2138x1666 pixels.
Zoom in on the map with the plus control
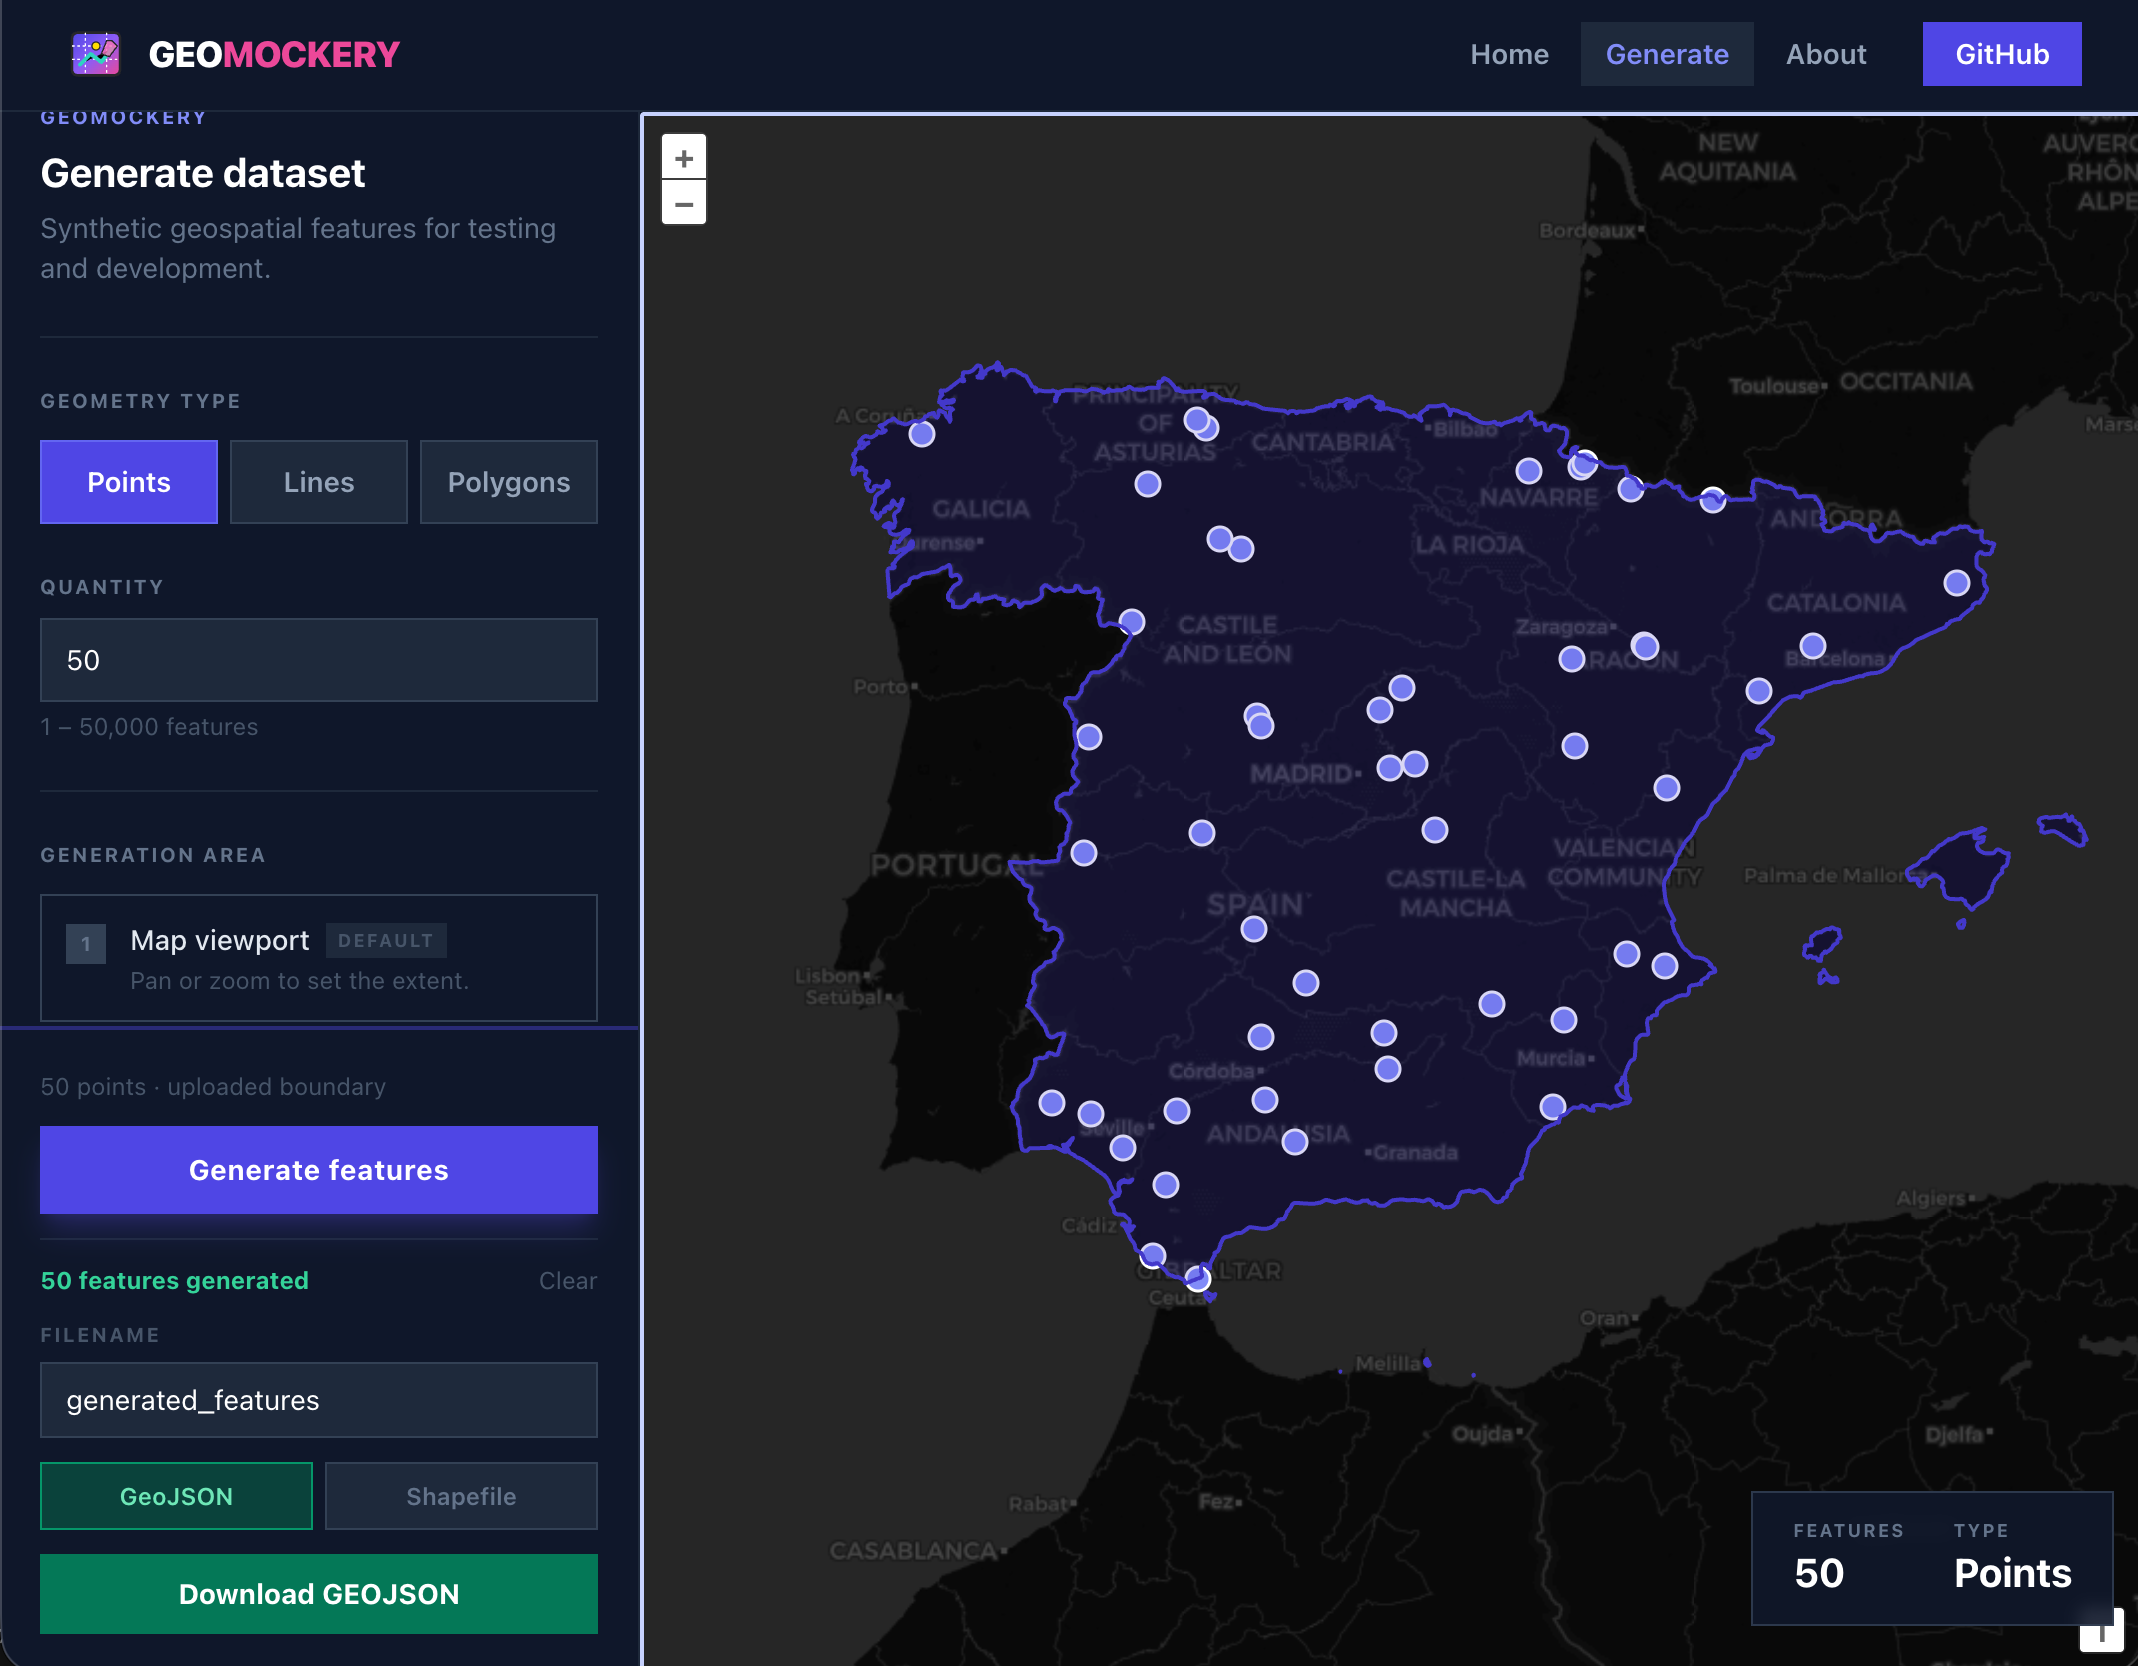pyautogui.click(x=684, y=156)
